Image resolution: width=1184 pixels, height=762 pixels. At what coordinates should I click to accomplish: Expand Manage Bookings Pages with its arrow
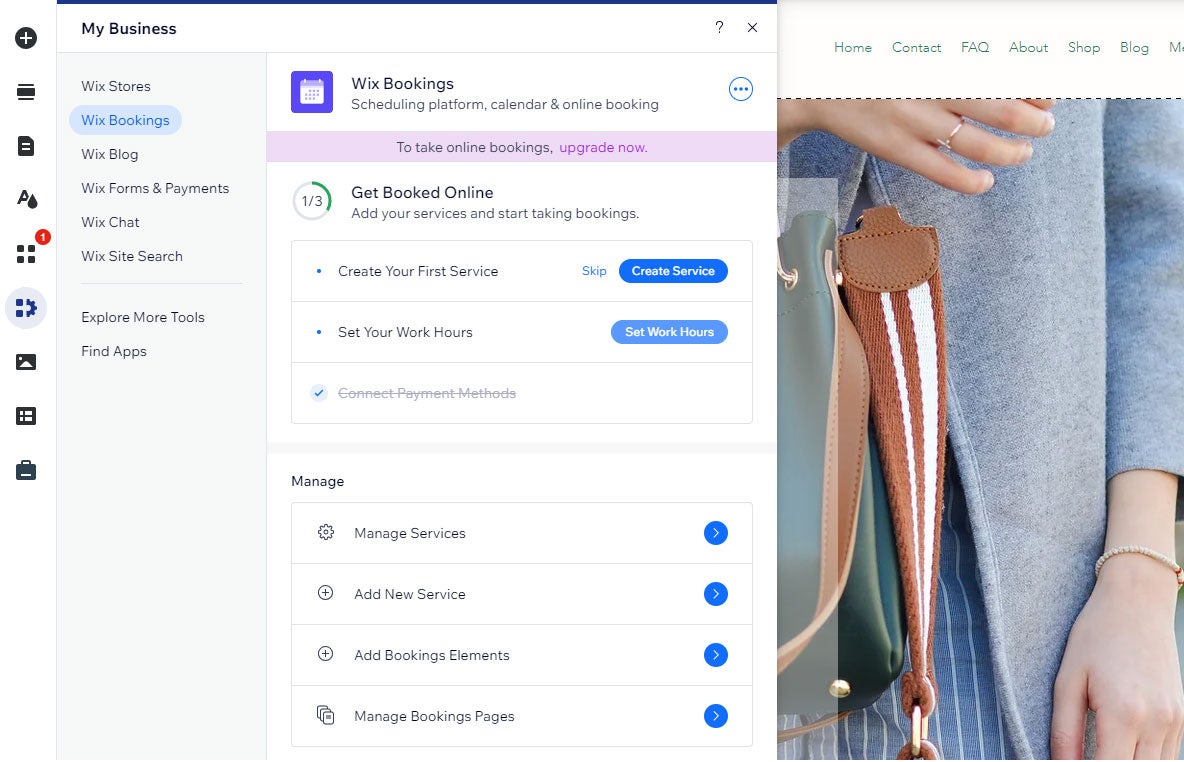click(x=716, y=716)
